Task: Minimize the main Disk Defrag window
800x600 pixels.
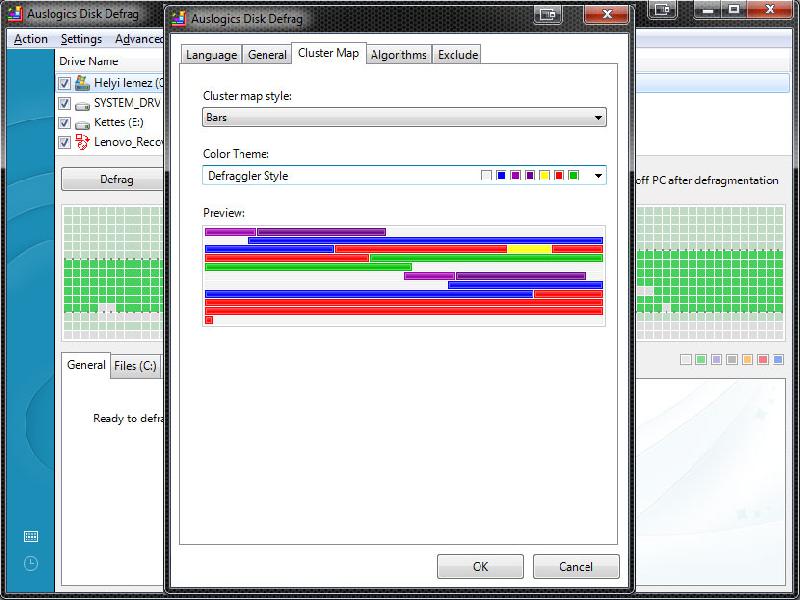Action: (708, 9)
